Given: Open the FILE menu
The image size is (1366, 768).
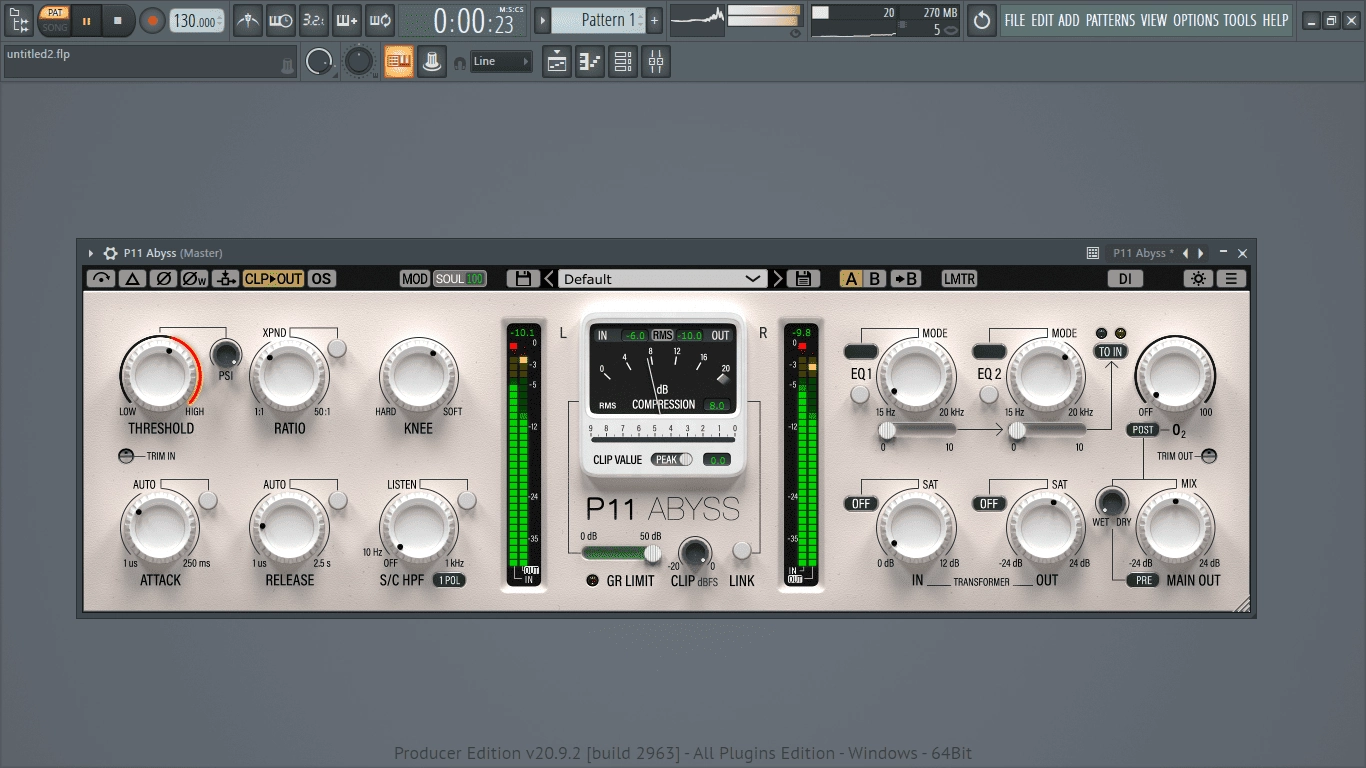Looking at the screenshot, I should pyautogui.click(x=1015, y=20).
